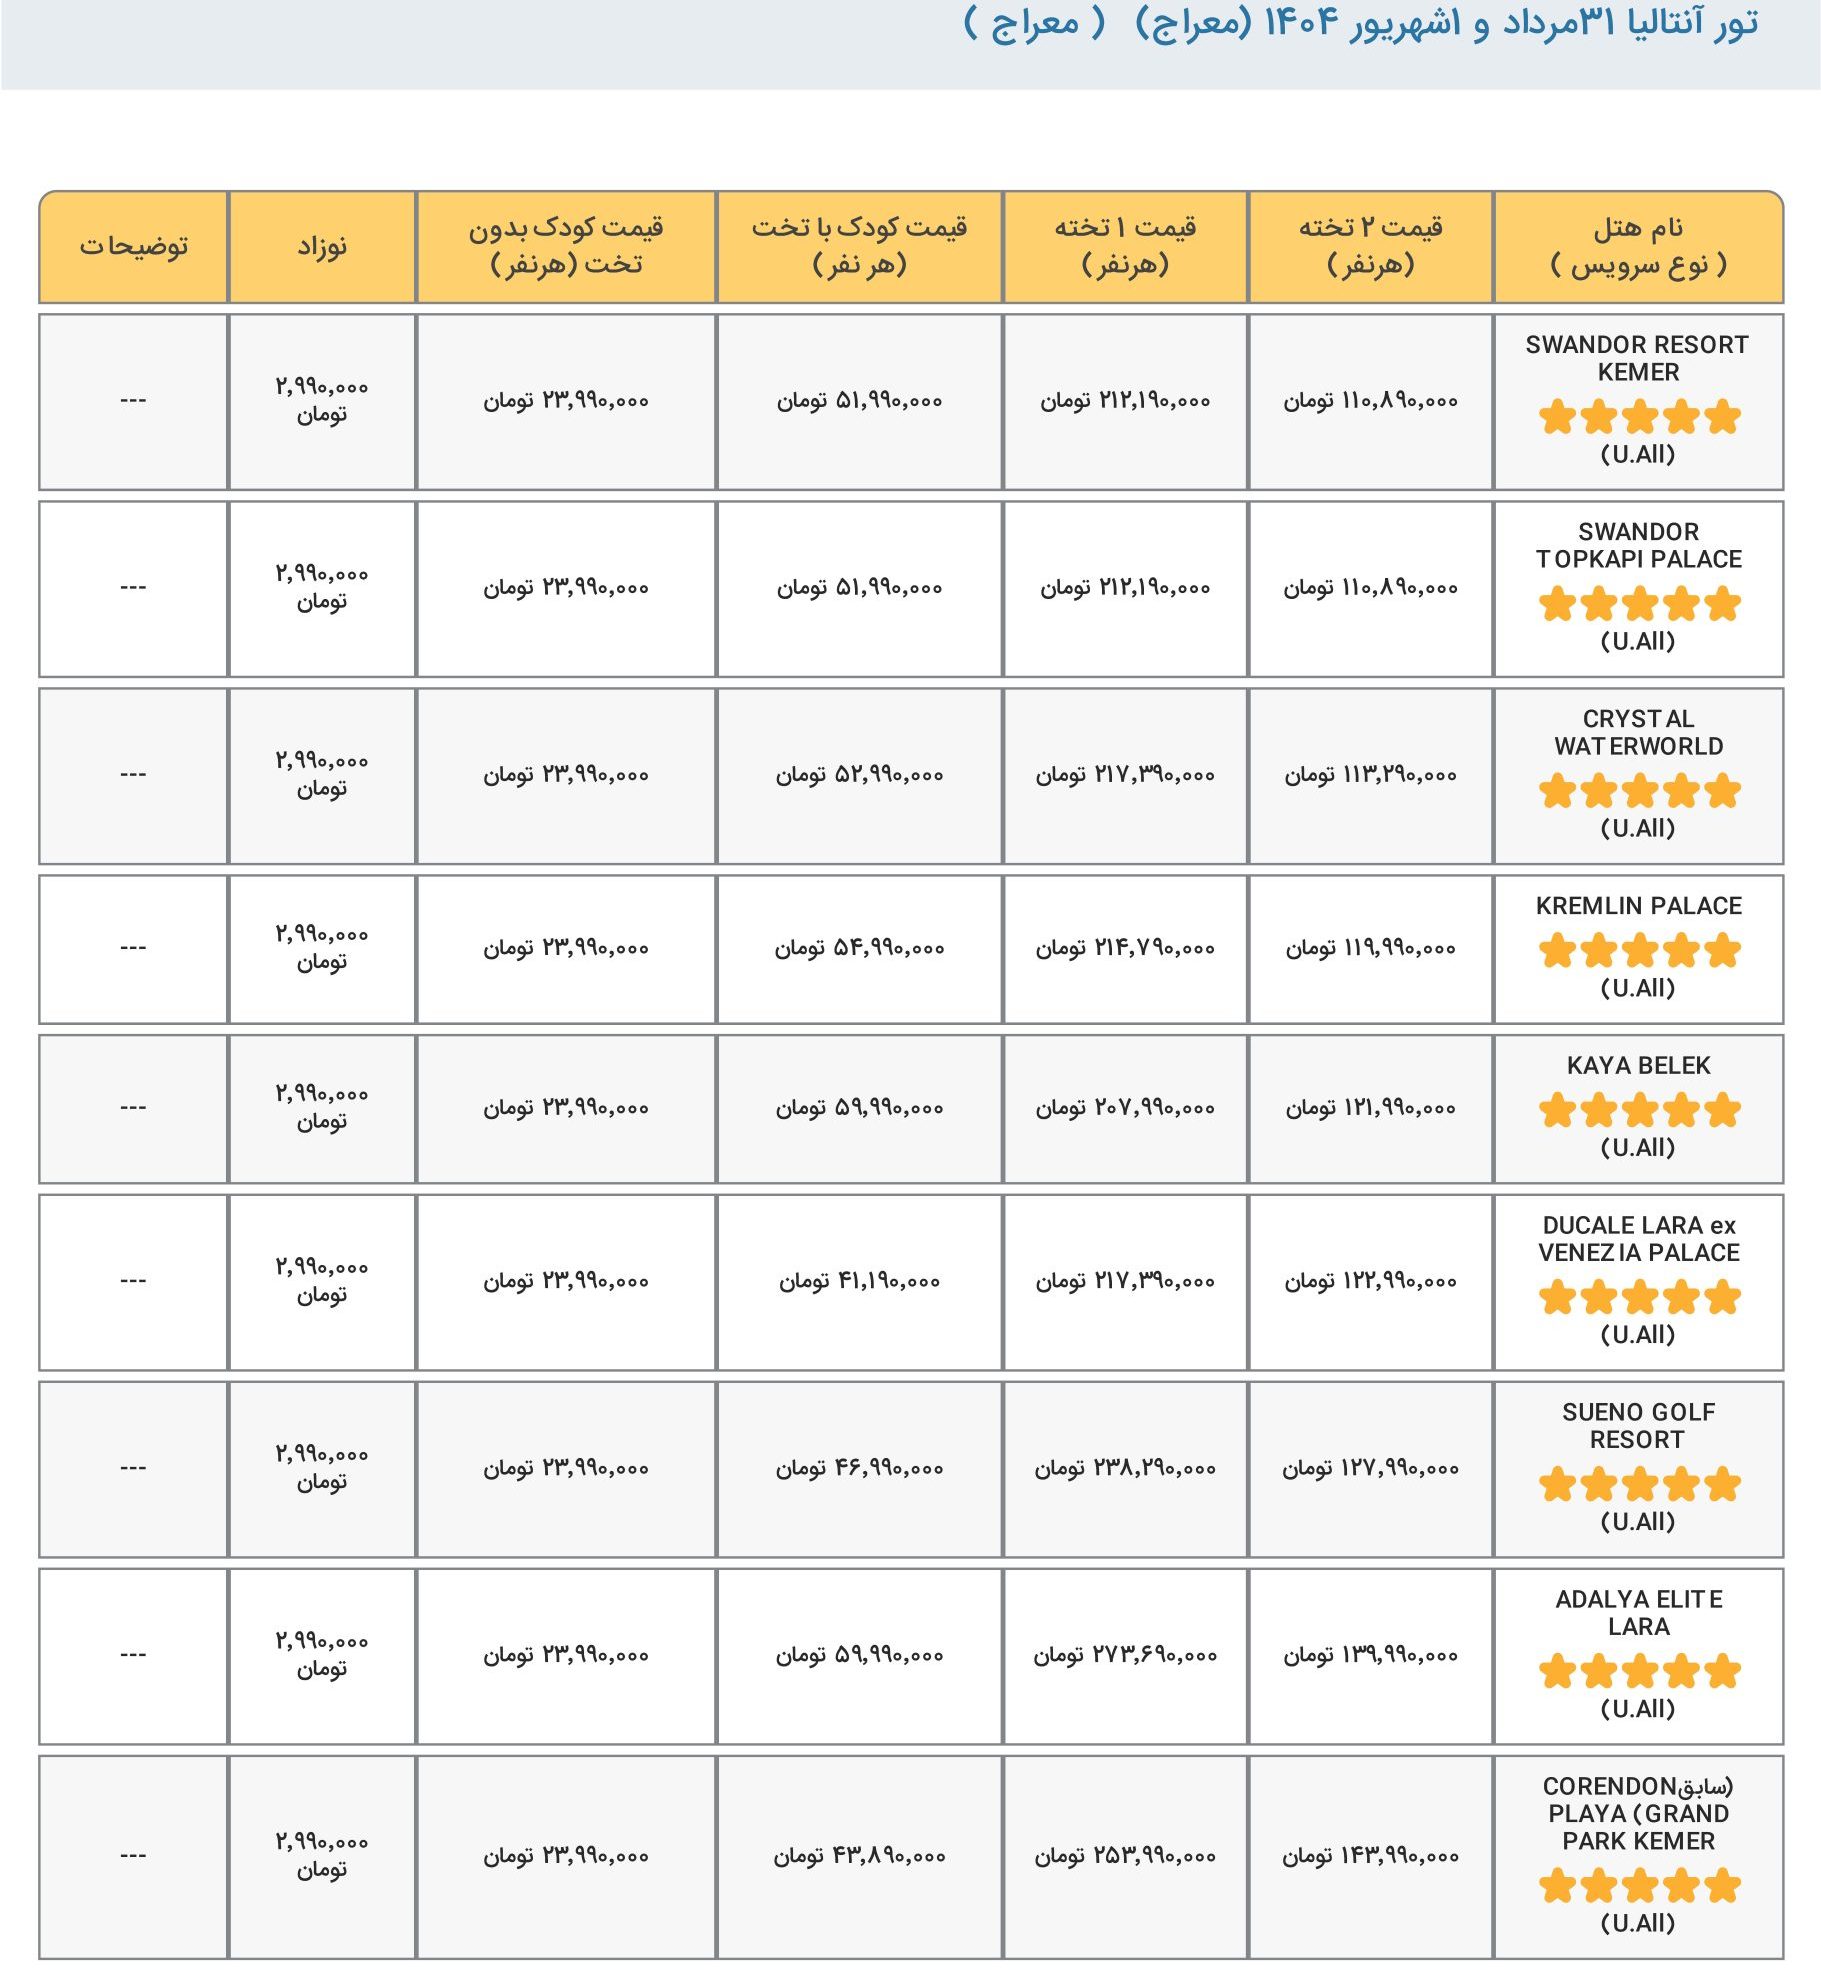The width and height of the screenshot is (1821, 1970).
Task: Click the star rating for CRYSTAL WATERWORLD
Action: (1639, 790)
